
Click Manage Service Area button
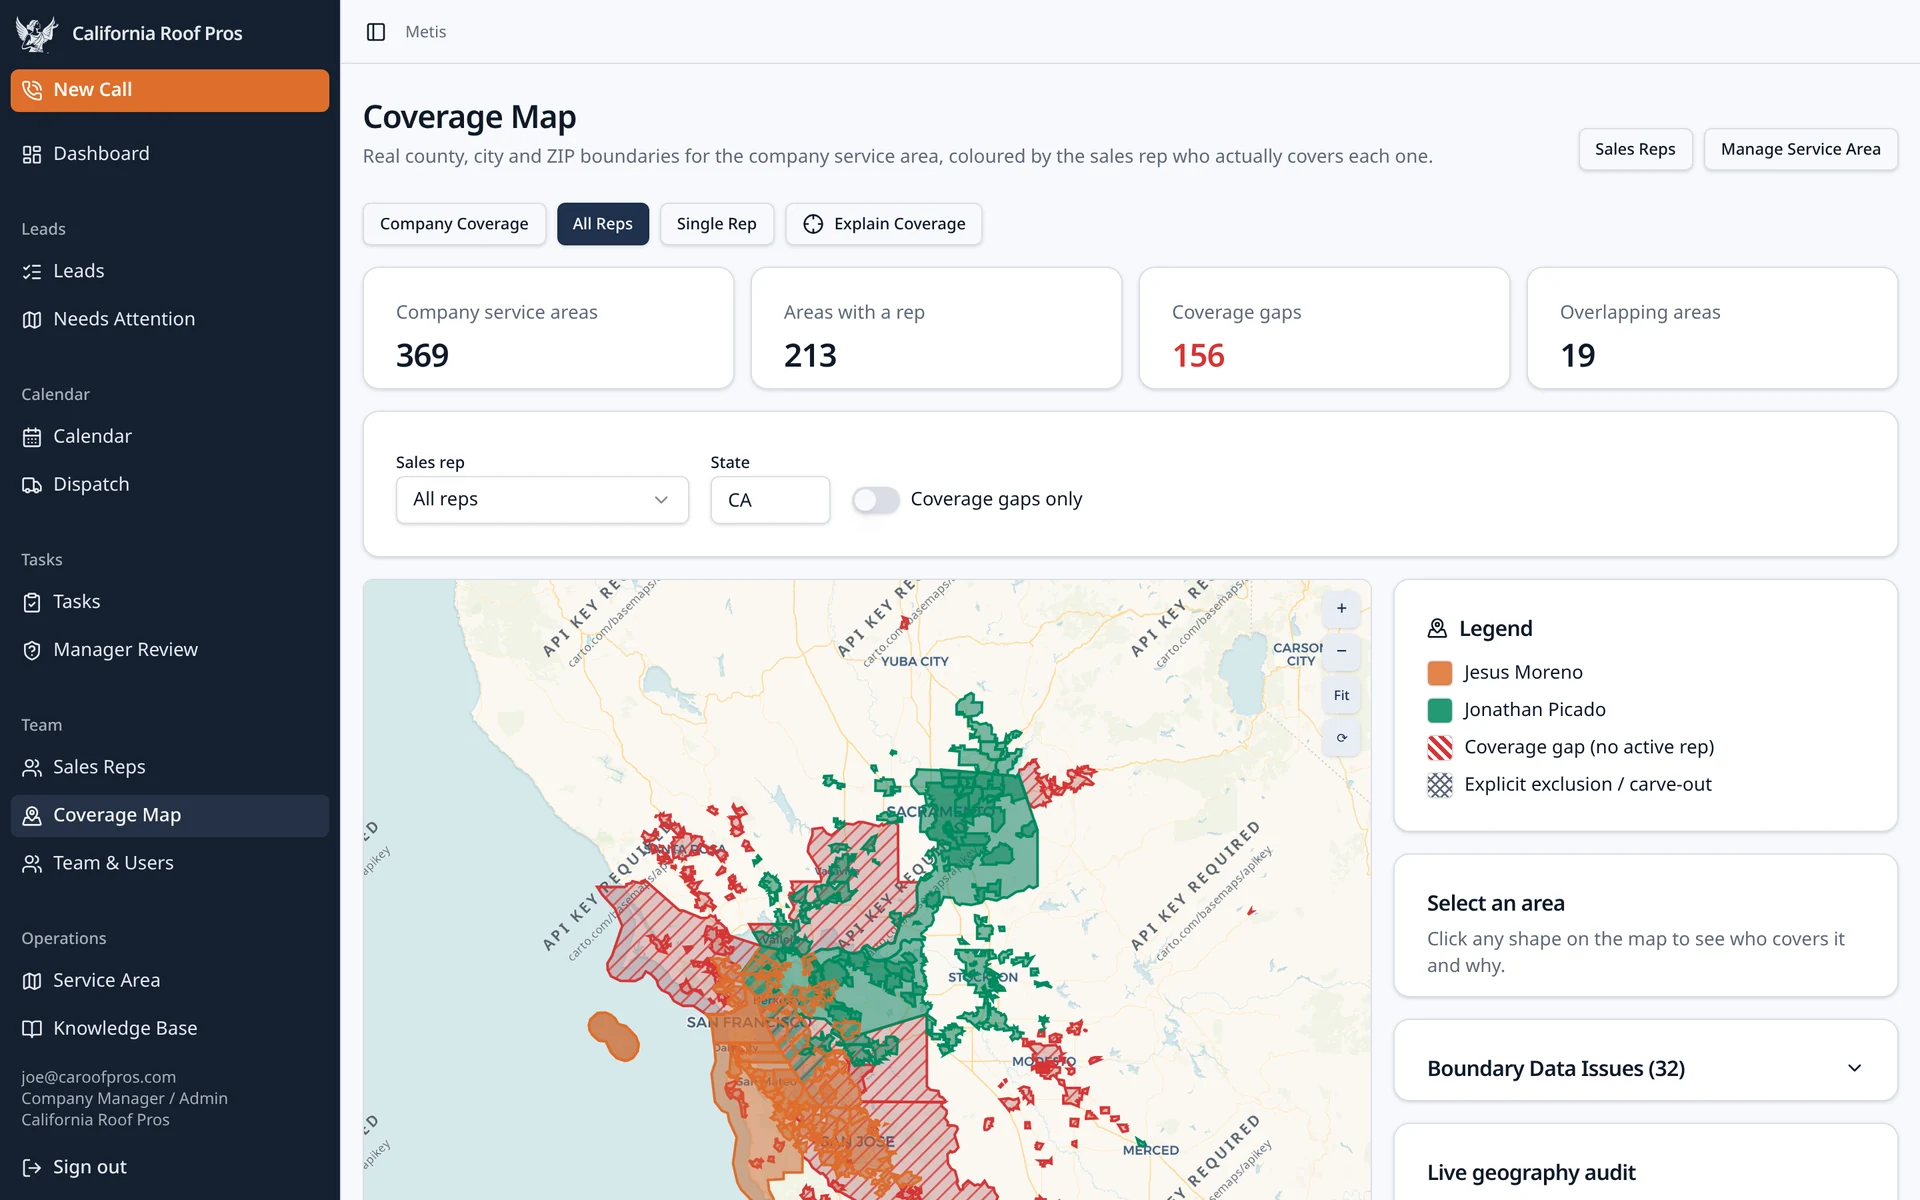1800,149
